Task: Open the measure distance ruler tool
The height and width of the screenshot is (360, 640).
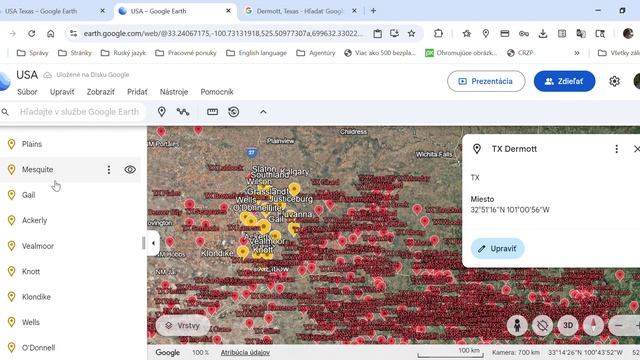Action: [212, 112]
